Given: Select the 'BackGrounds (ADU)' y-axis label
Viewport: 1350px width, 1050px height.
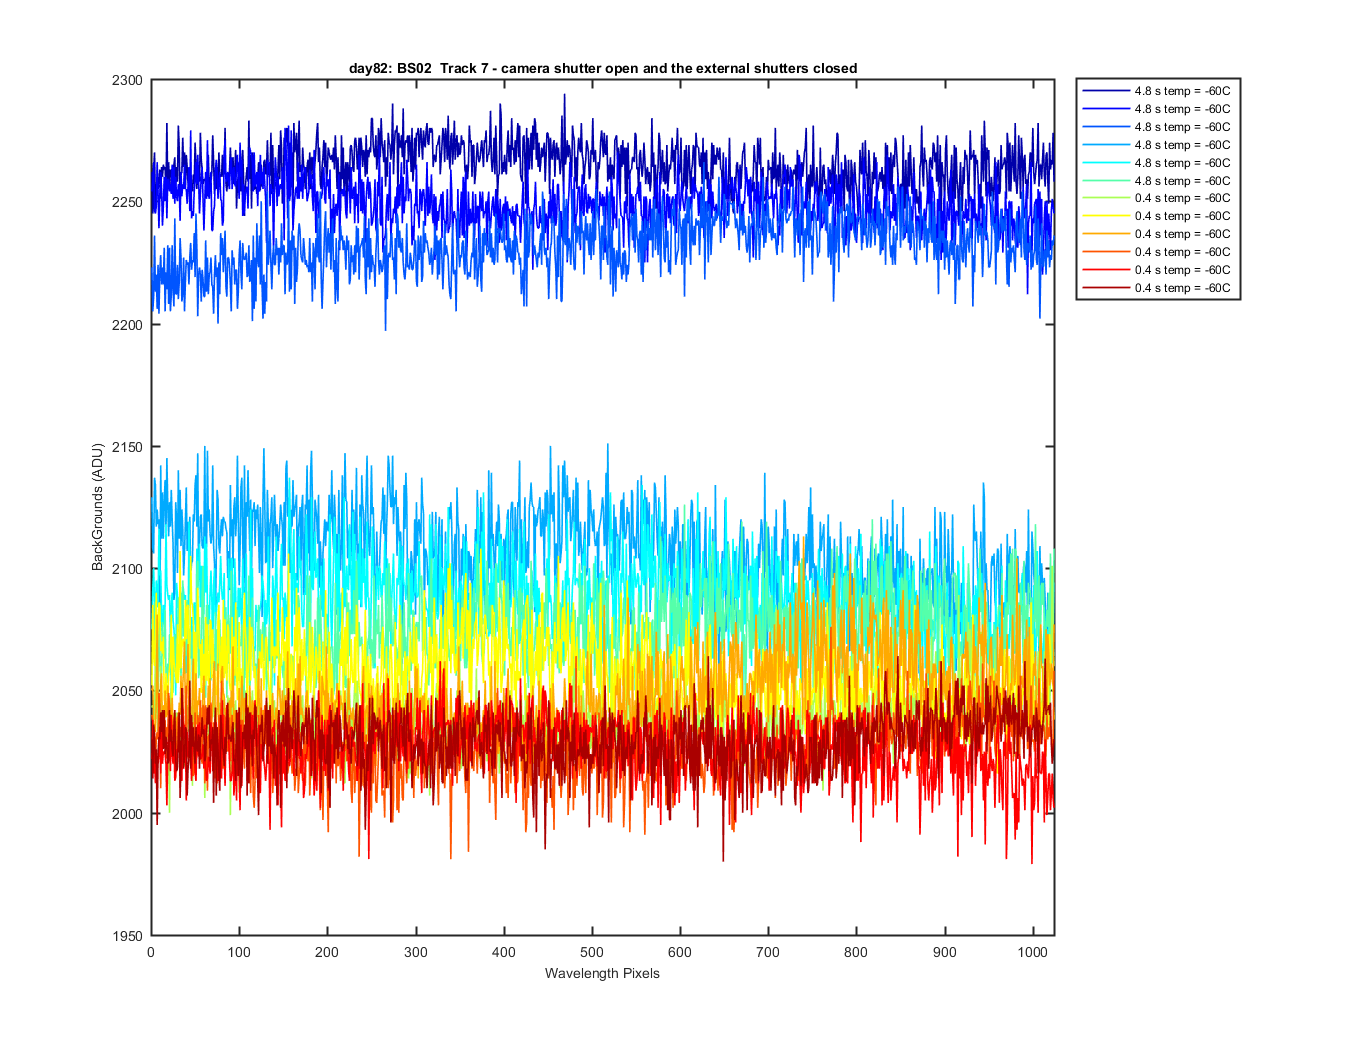Looking at the screenshot, I should (97, 507).
